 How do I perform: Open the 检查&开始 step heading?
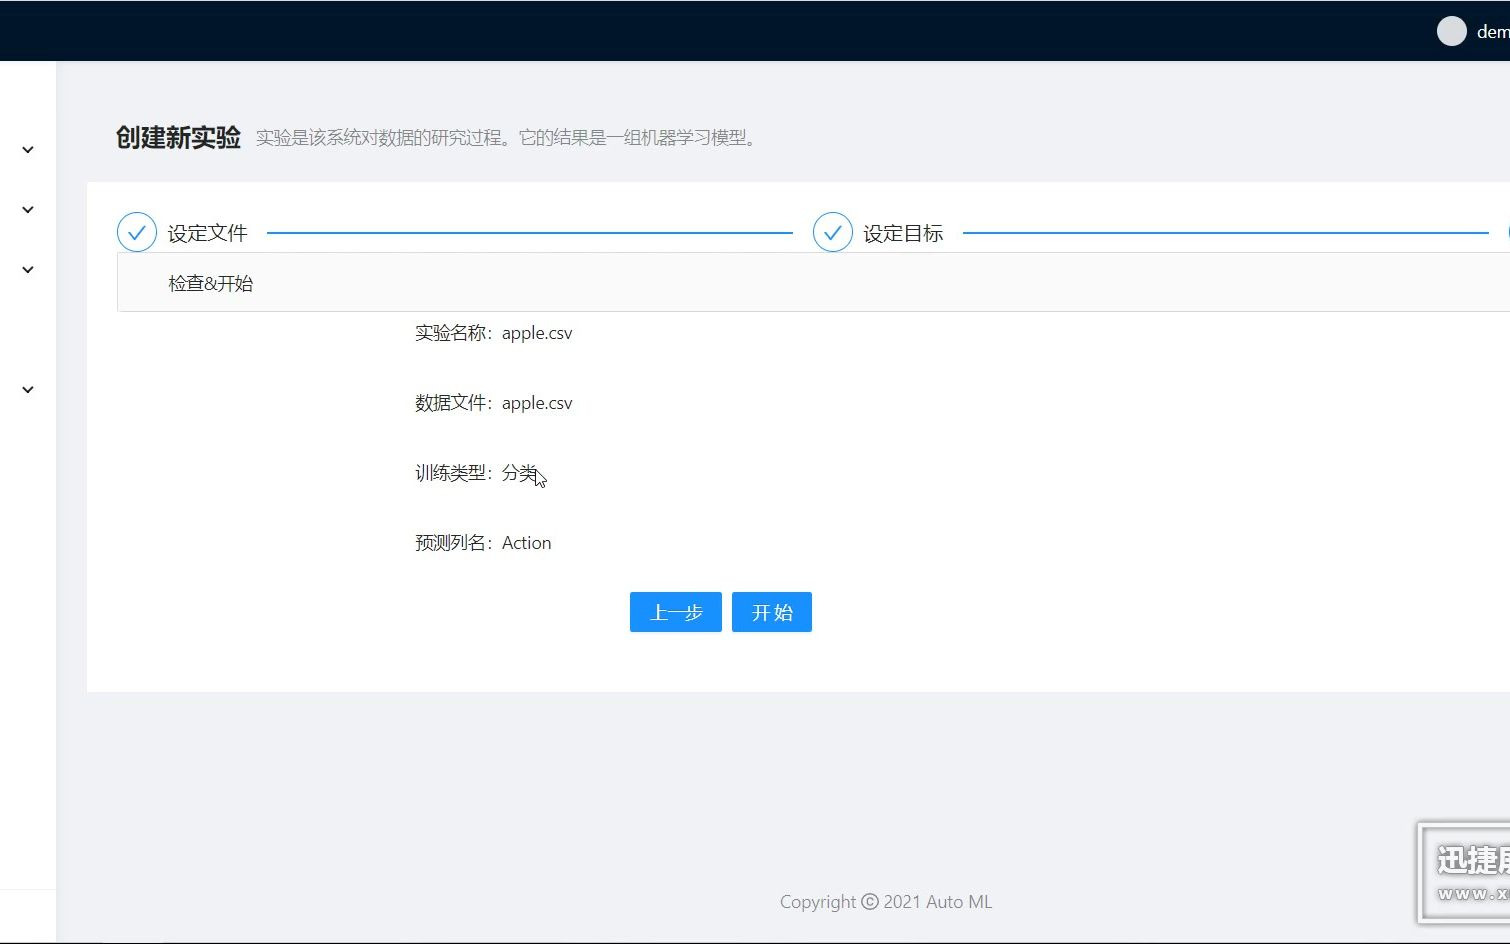pos(211,283)
